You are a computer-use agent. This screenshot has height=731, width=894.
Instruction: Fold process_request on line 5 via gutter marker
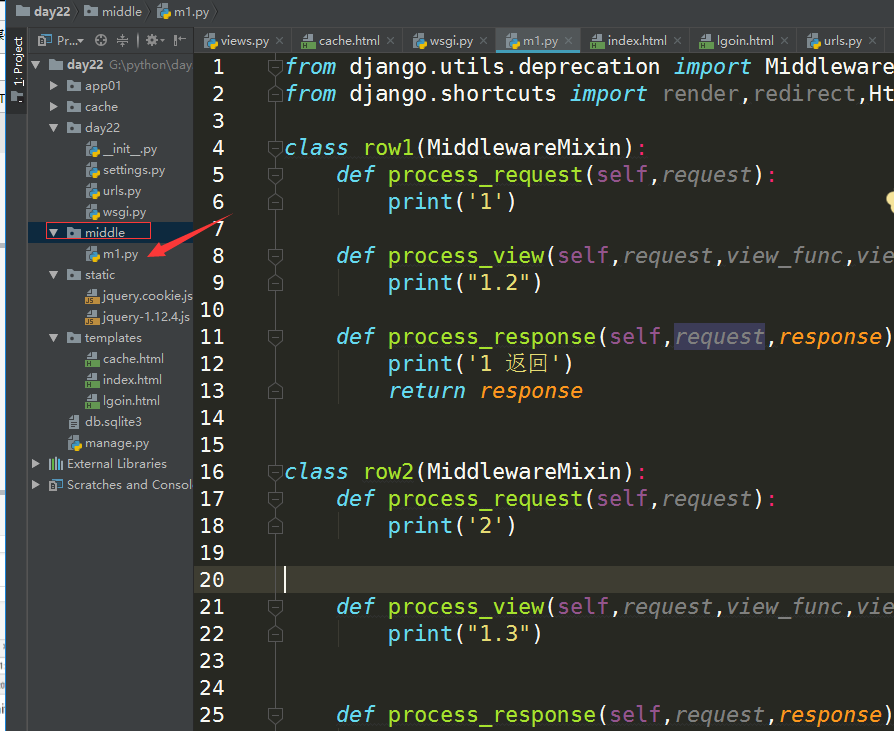(x=275, y=175)
